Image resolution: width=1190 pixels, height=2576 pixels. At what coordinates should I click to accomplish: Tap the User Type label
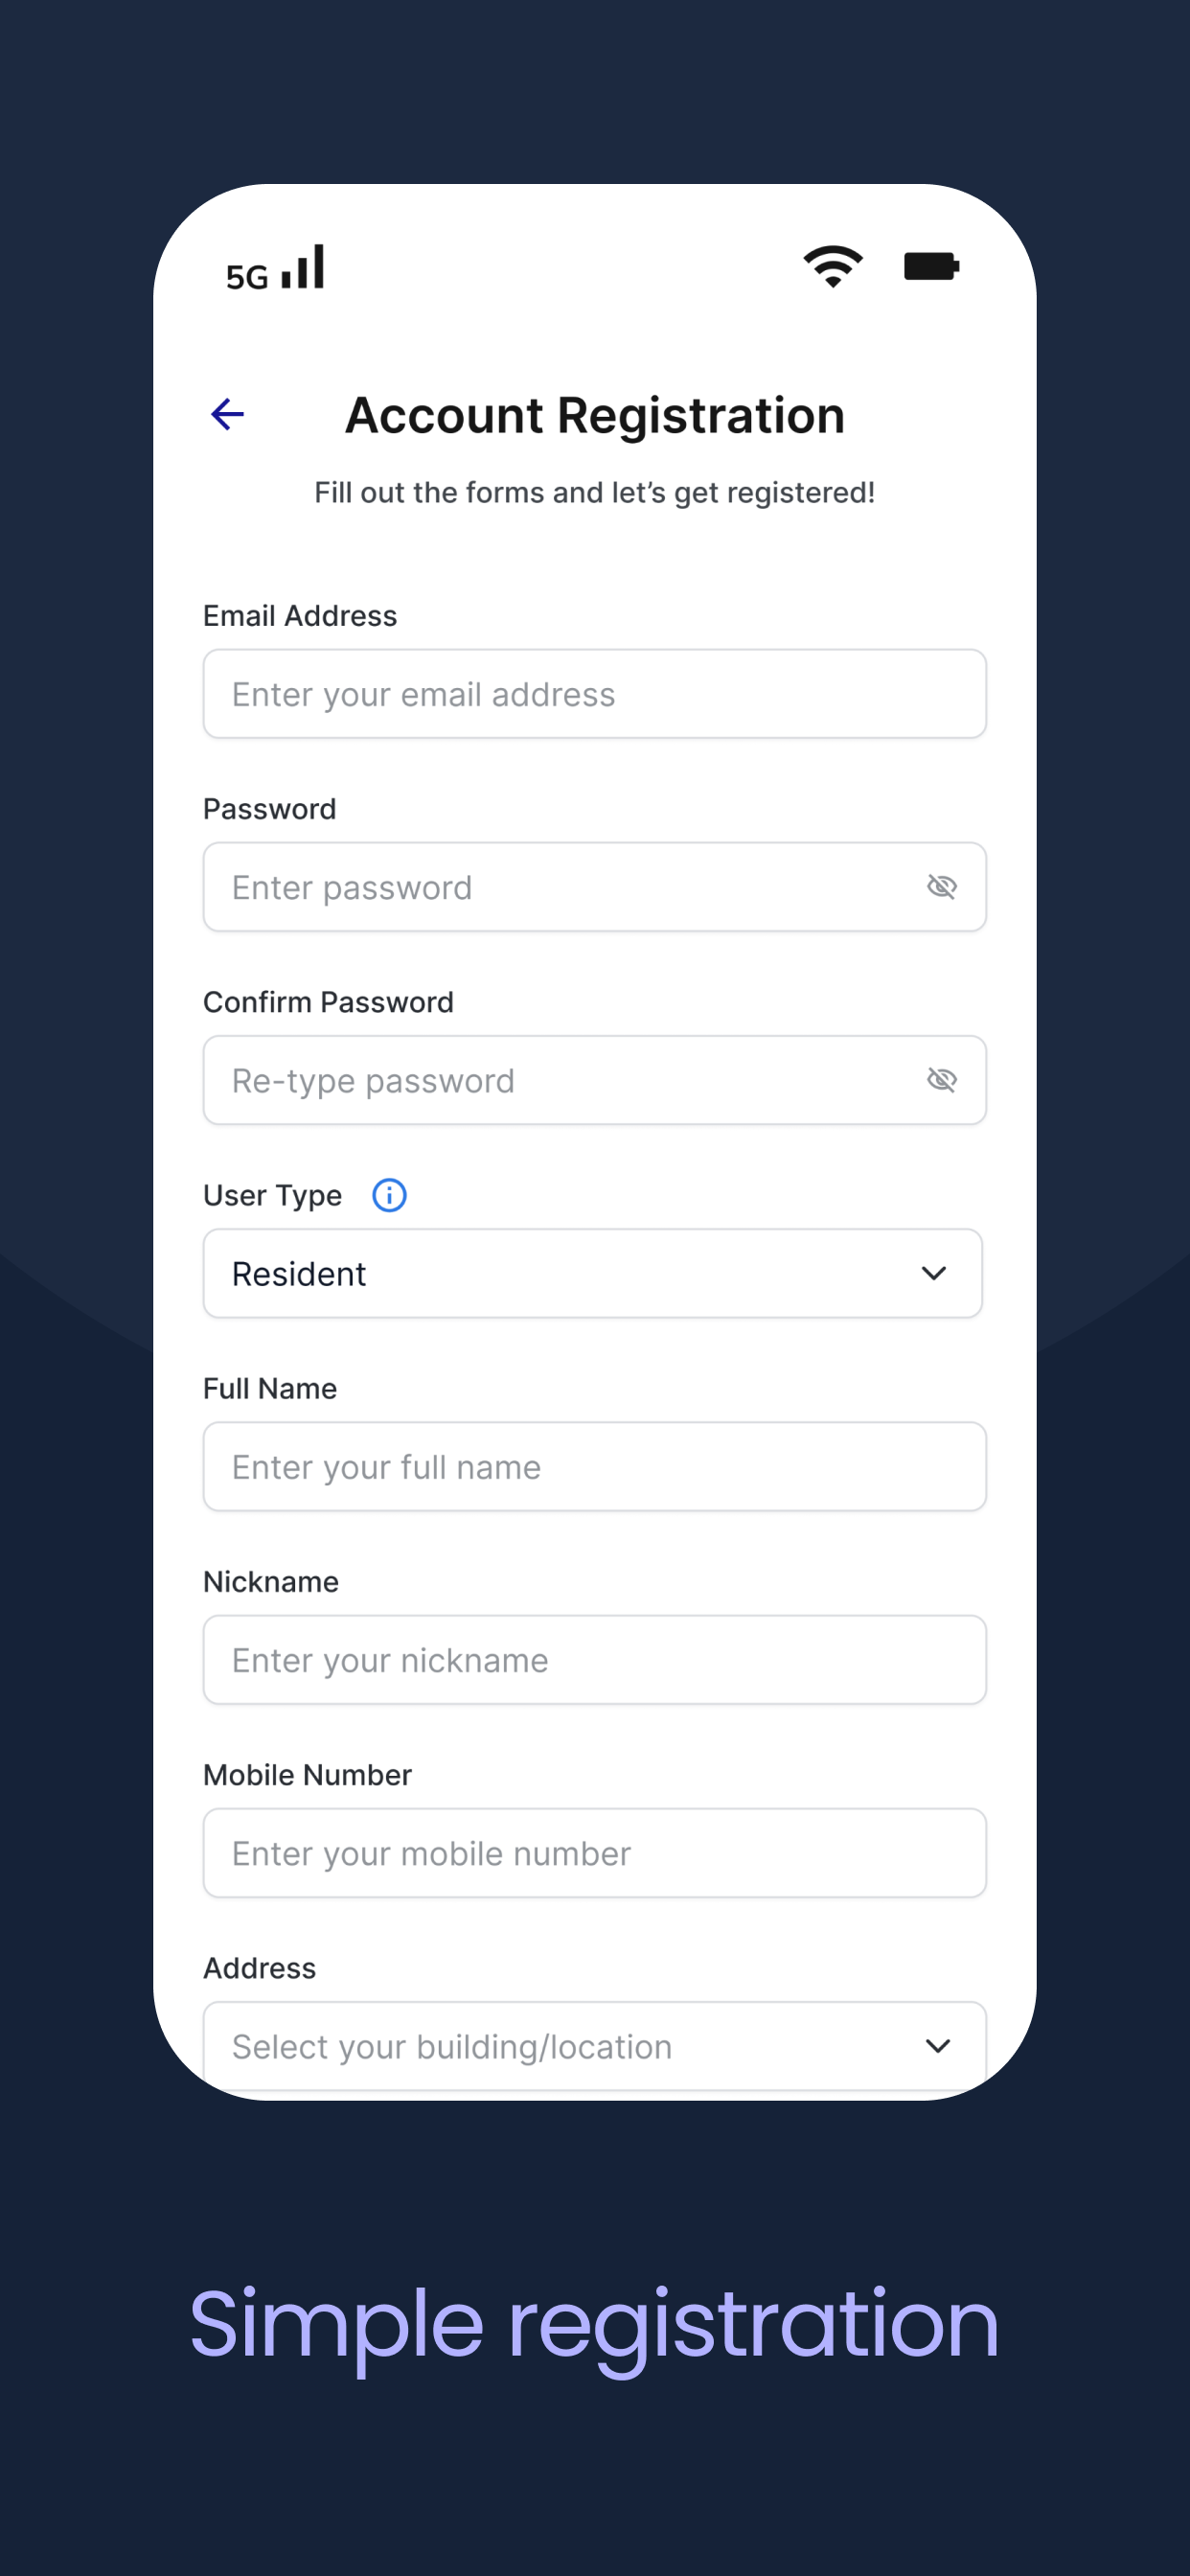click(272, 1196)
